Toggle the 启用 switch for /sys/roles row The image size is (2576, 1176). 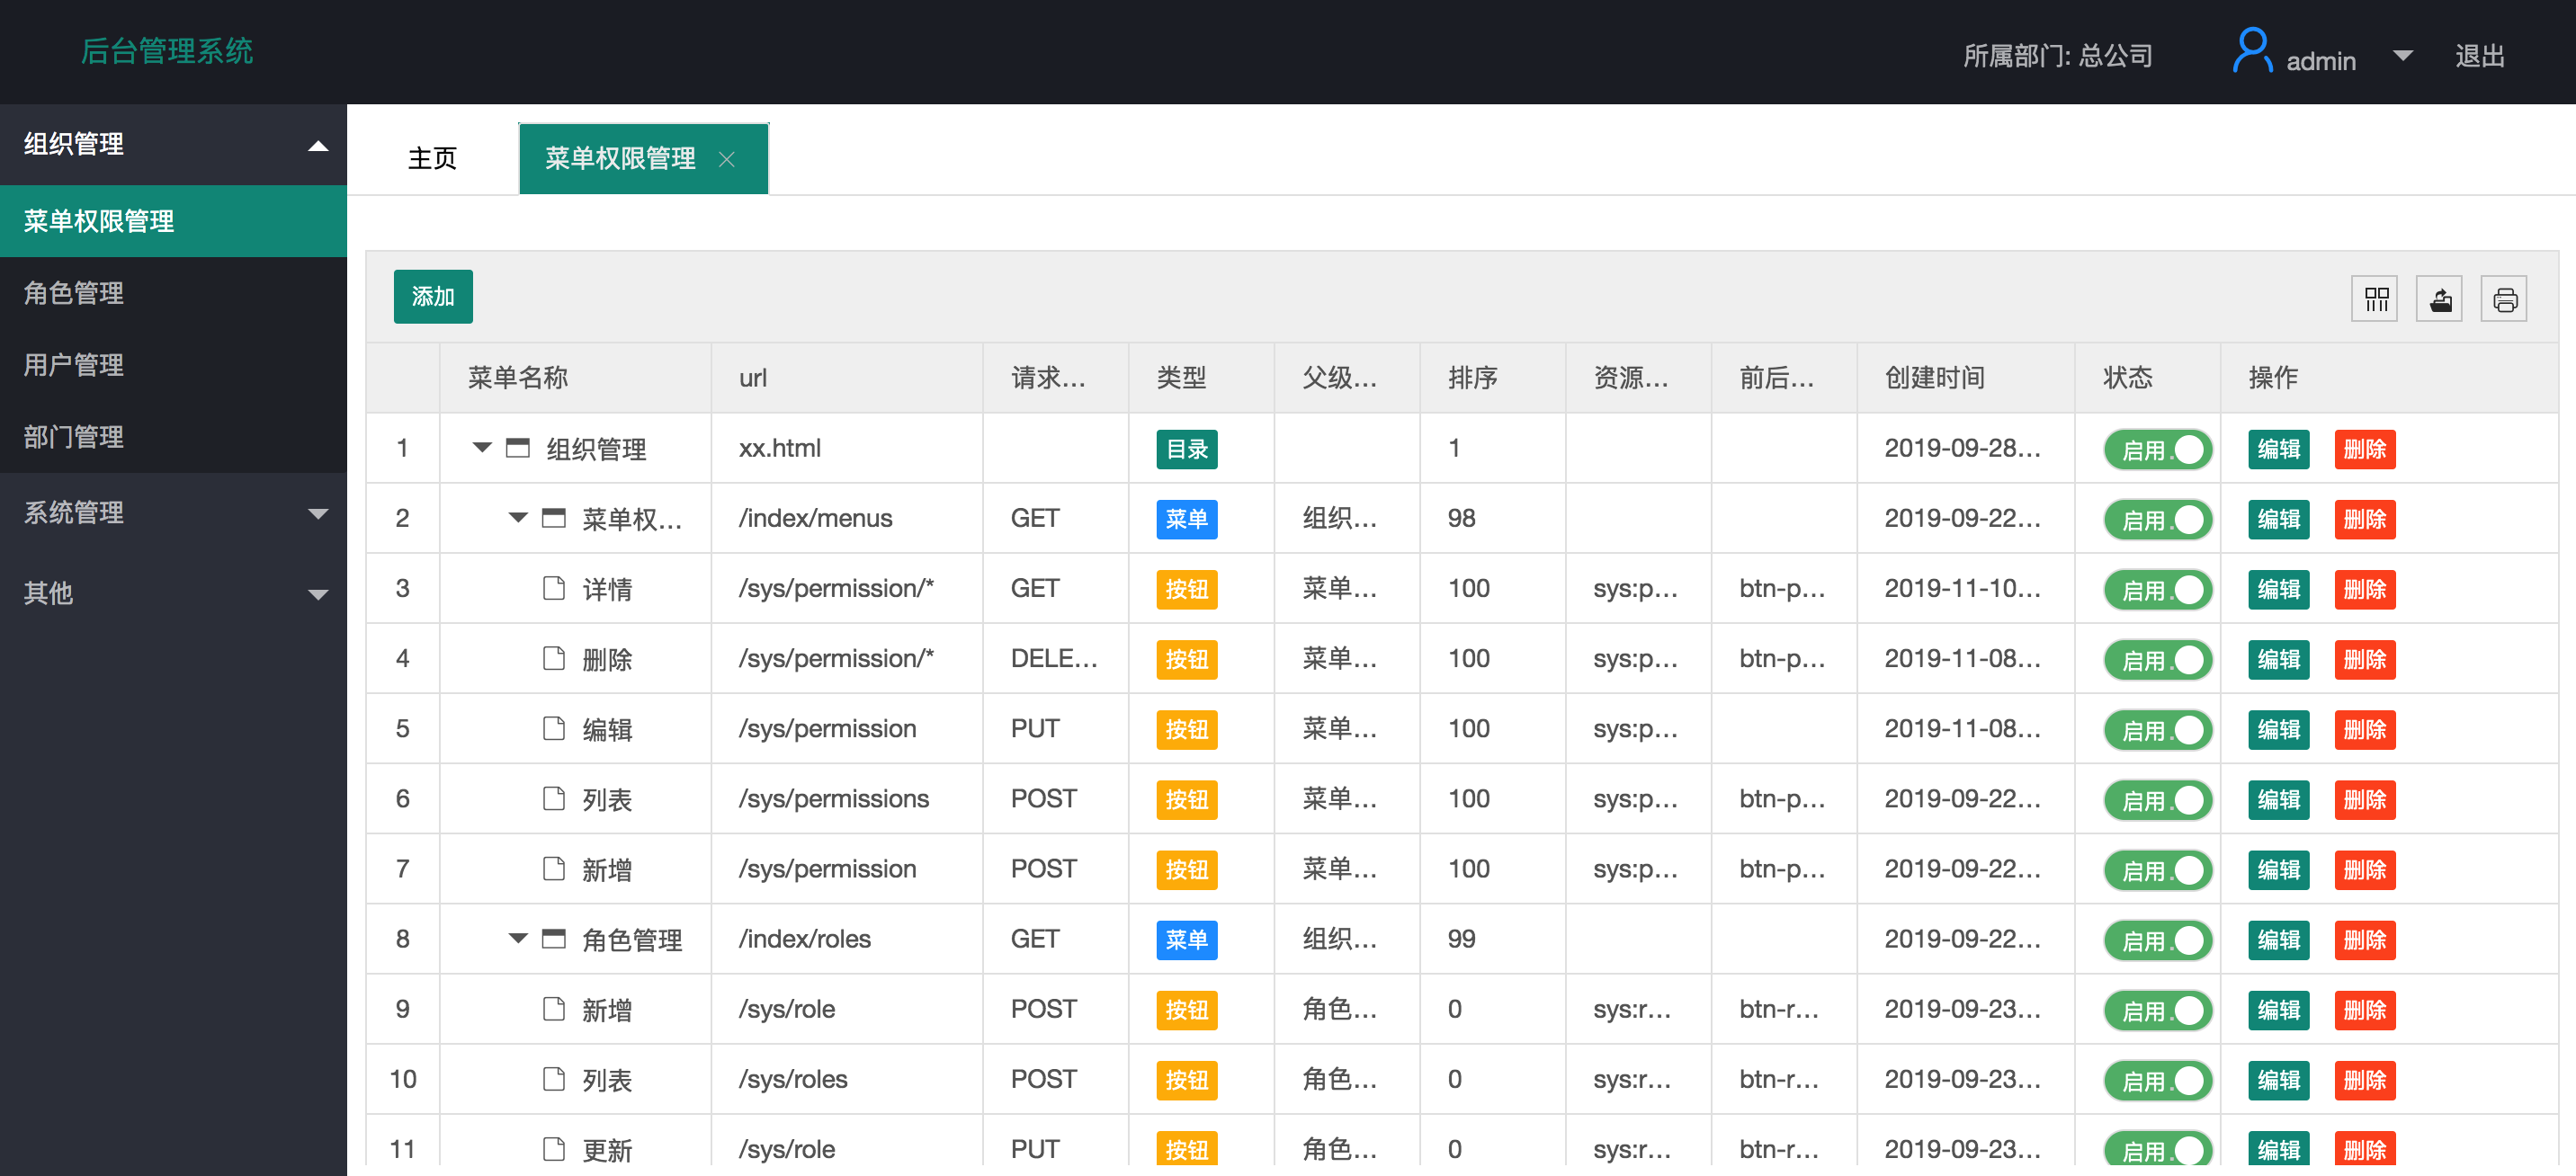[x=2158, y=1080]
